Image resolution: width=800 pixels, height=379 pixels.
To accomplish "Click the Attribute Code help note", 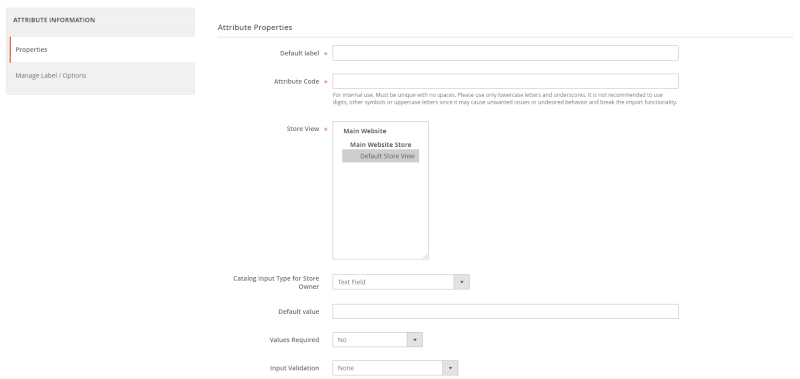I will [505, 98].
